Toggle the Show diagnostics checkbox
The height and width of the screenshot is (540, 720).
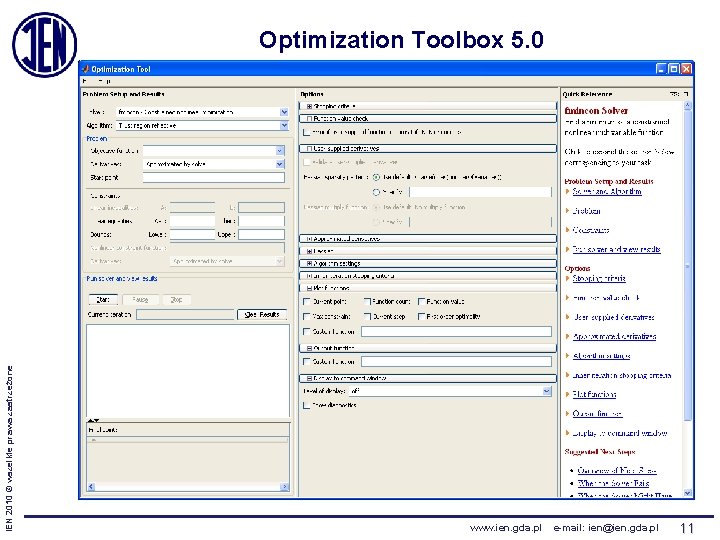306,405
